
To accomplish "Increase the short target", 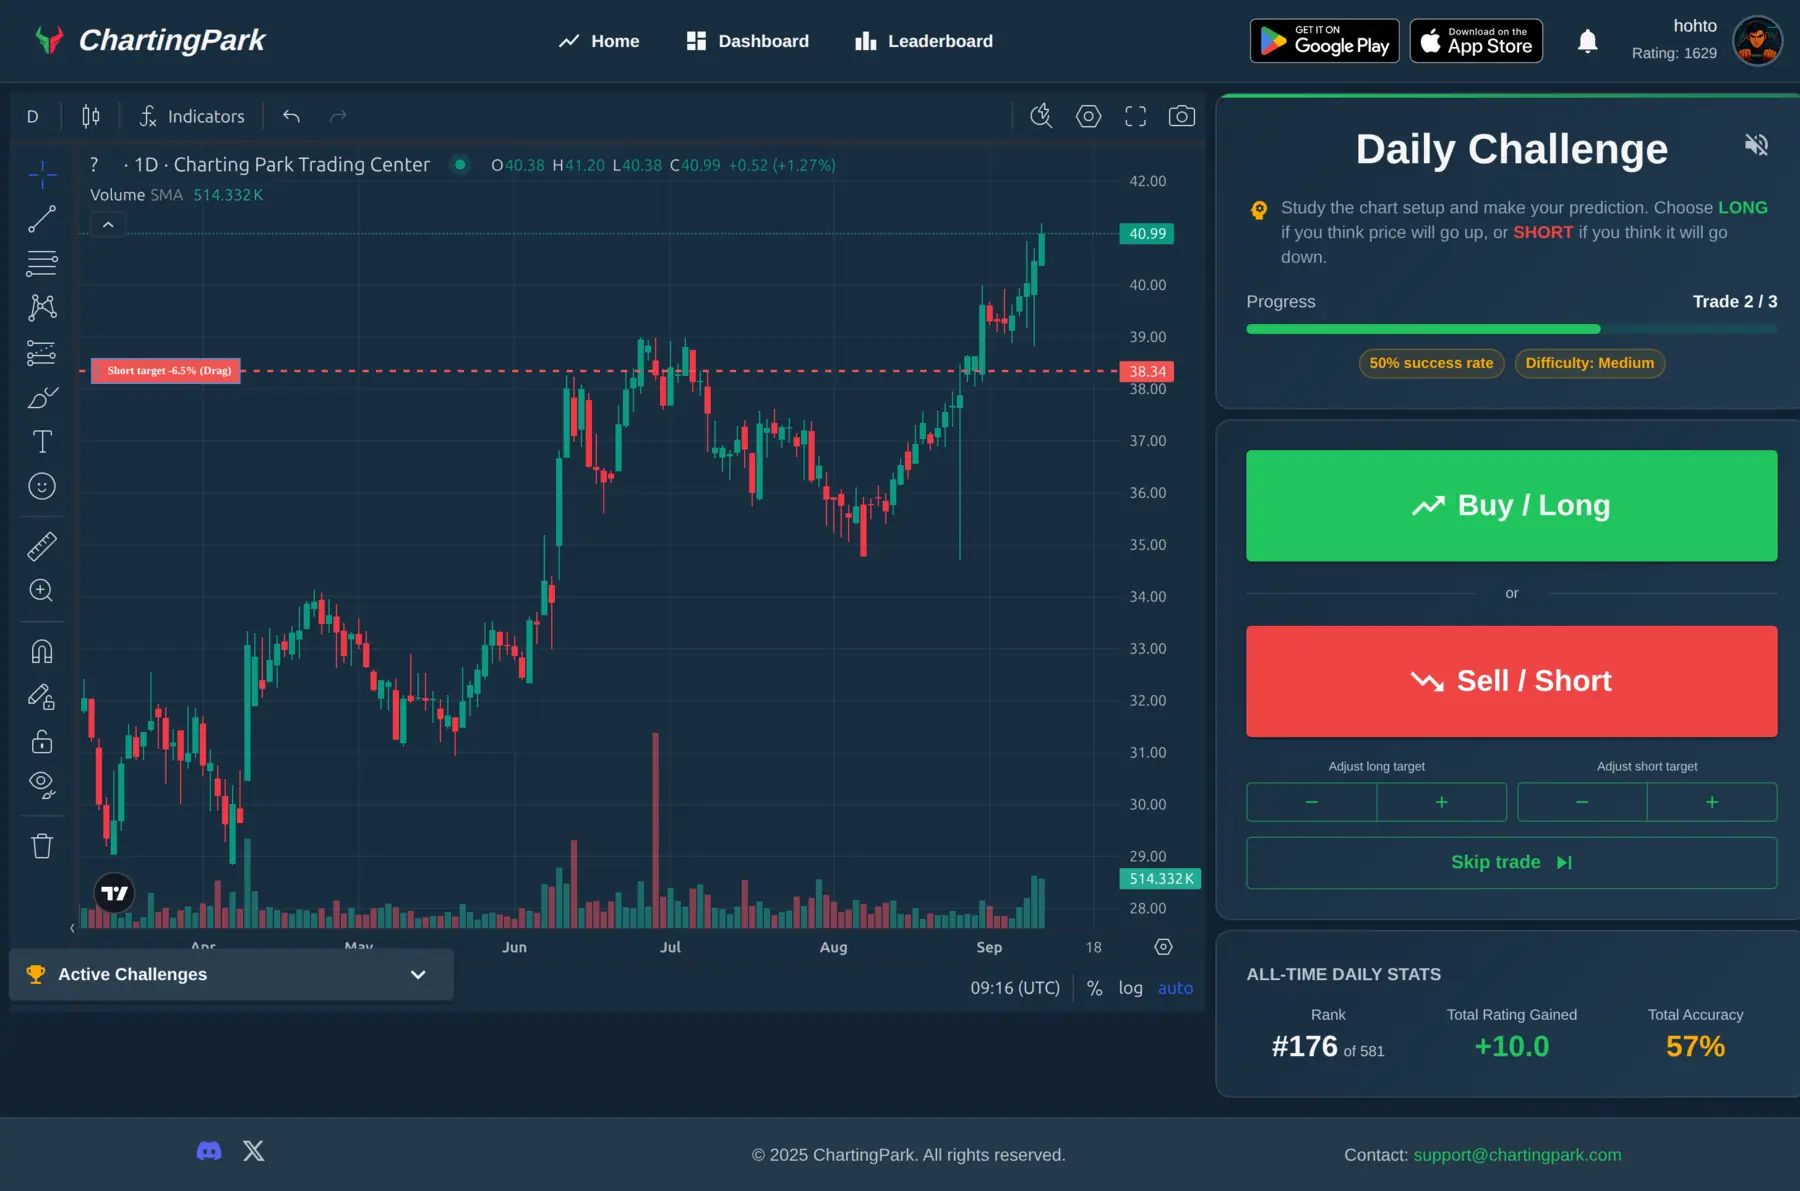I will [x=1712, y=802].
